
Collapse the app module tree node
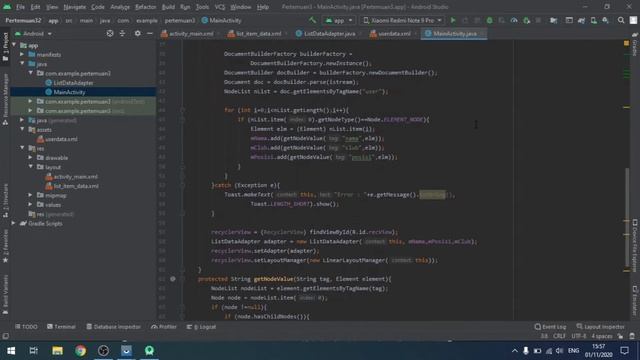tap(15, 45)
